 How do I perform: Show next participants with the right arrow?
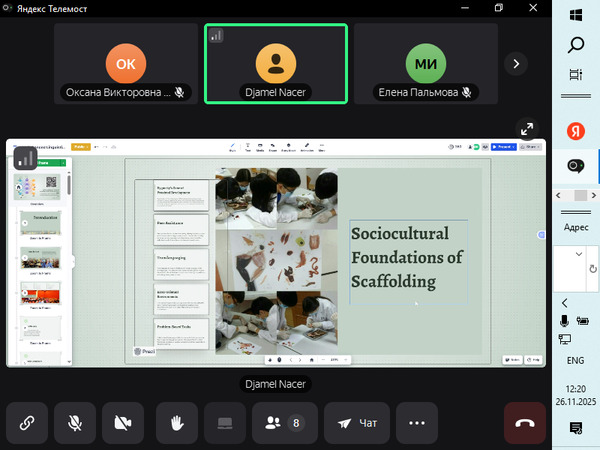click(x=516, y=63)
